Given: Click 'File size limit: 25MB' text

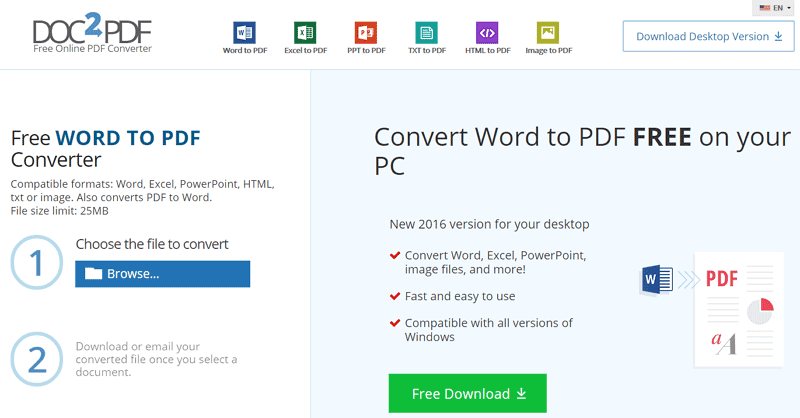Looking at the screenshot, I should click(60, 211).
